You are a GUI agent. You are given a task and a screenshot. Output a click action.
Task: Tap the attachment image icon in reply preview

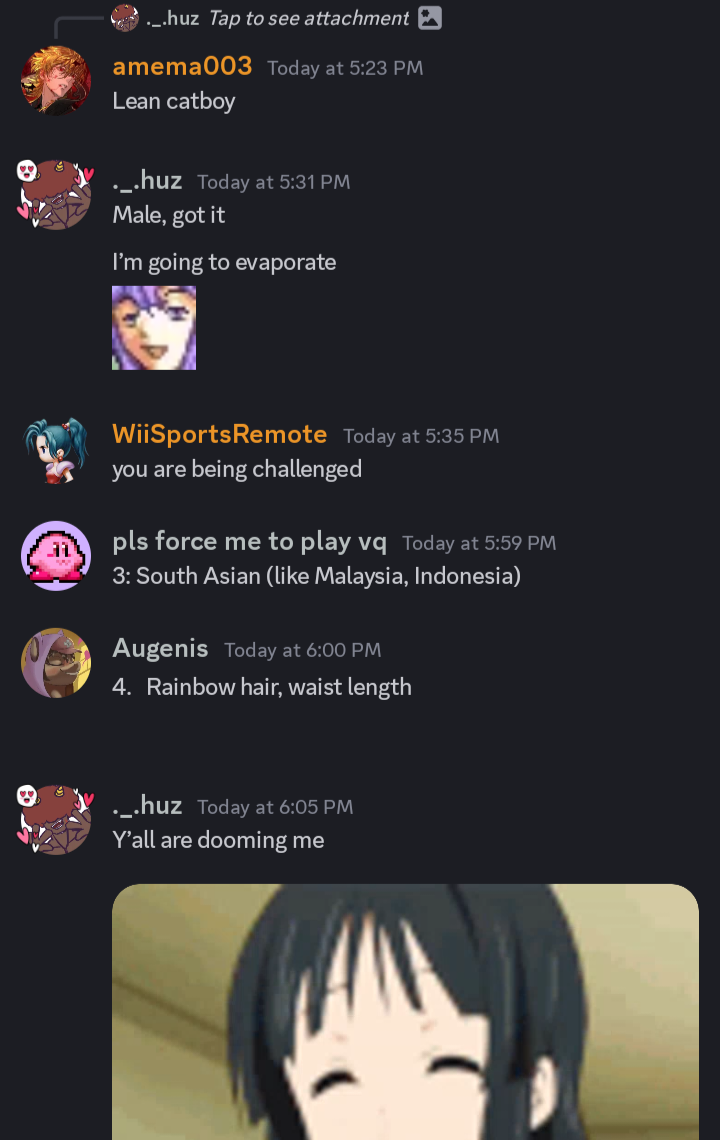click(x=430, y=18)
